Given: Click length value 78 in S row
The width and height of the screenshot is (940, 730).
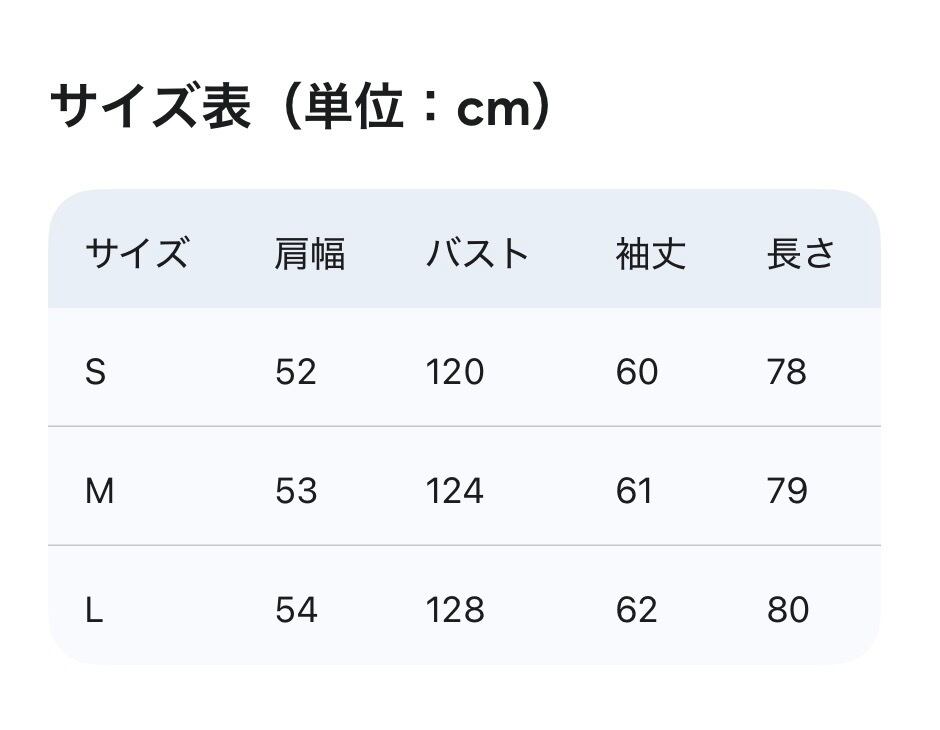Looking at the screenshot, I should point(787,372).
